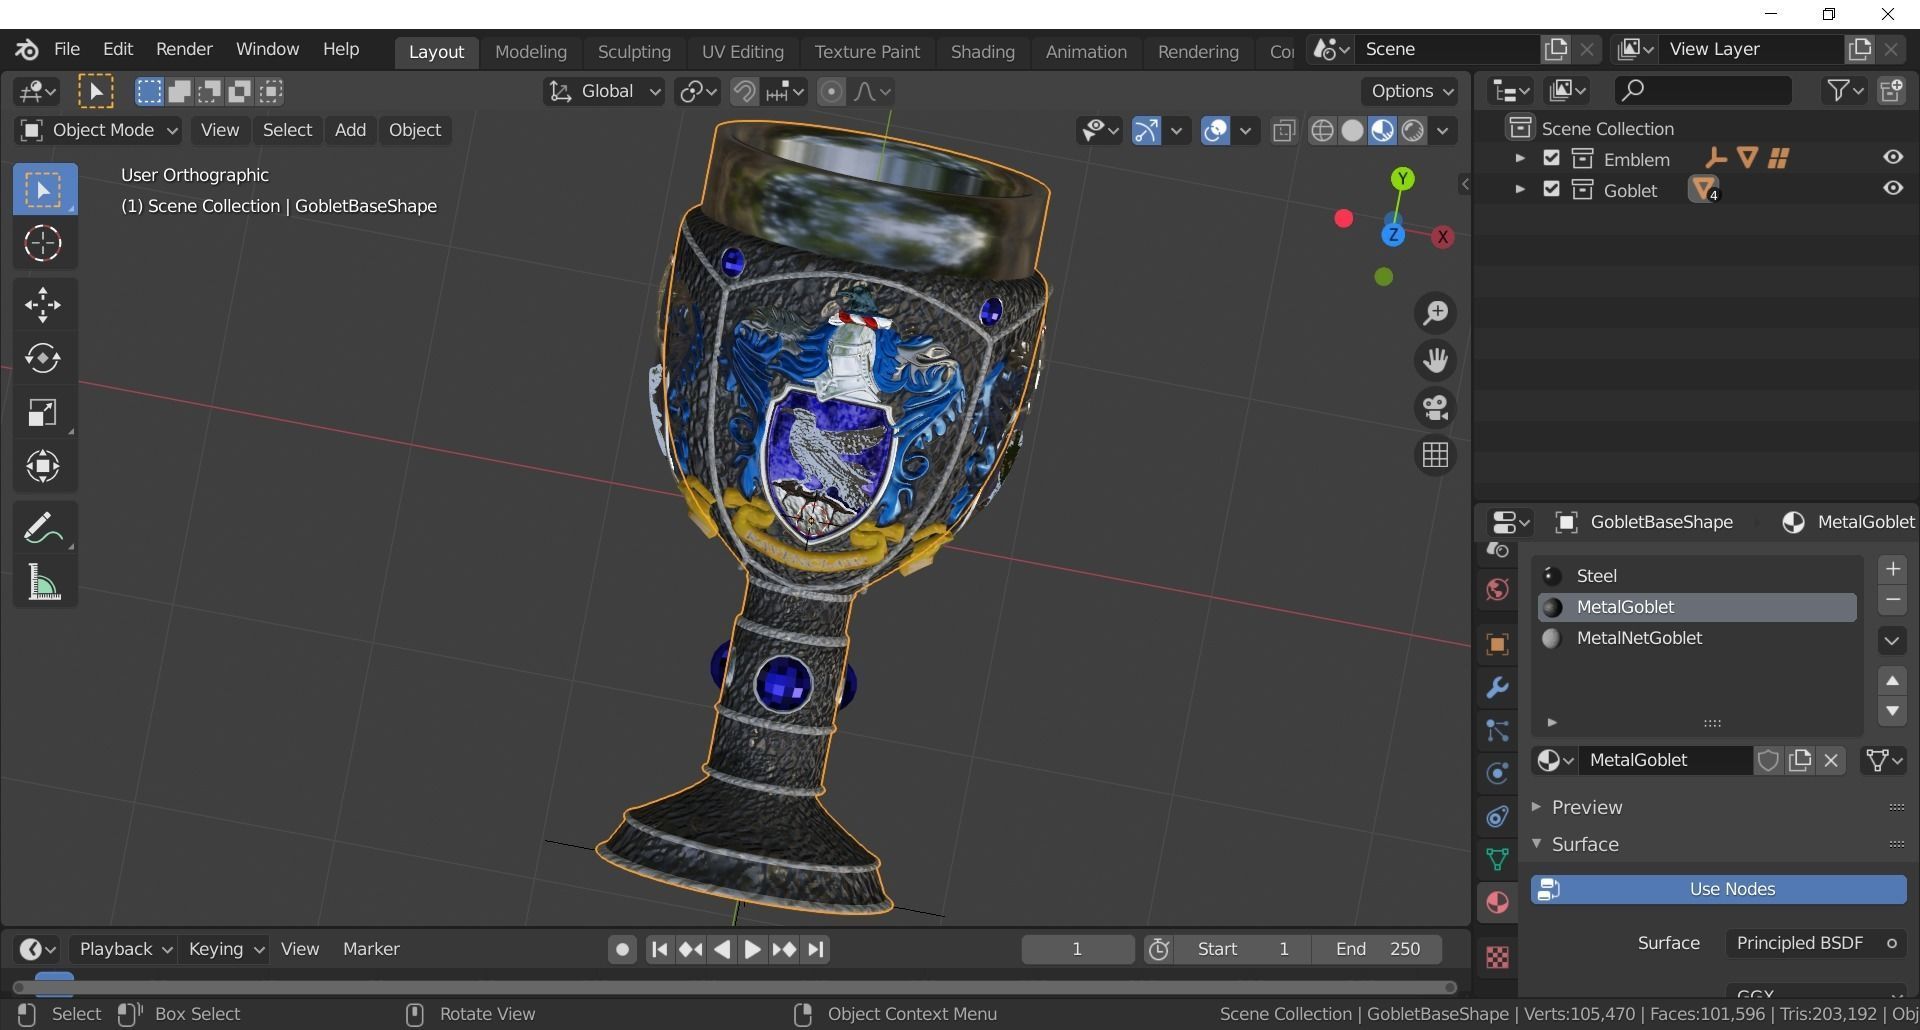Hide Emblem collection with eye icon

click(x=1893, y=158)
